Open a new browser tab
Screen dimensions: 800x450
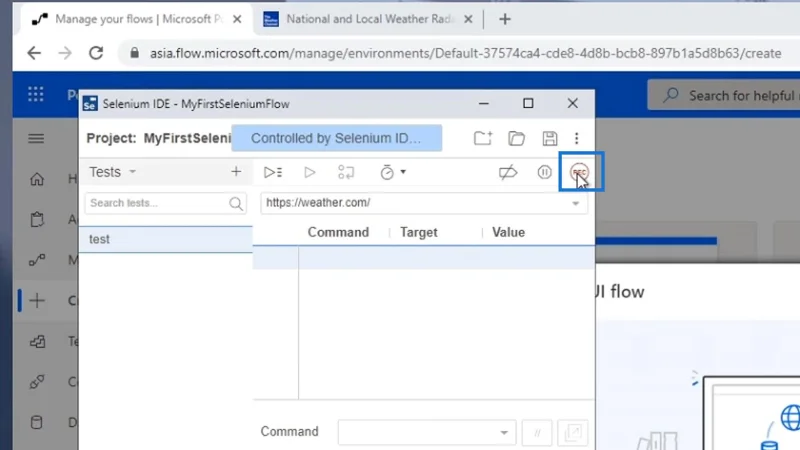(505, 19)
